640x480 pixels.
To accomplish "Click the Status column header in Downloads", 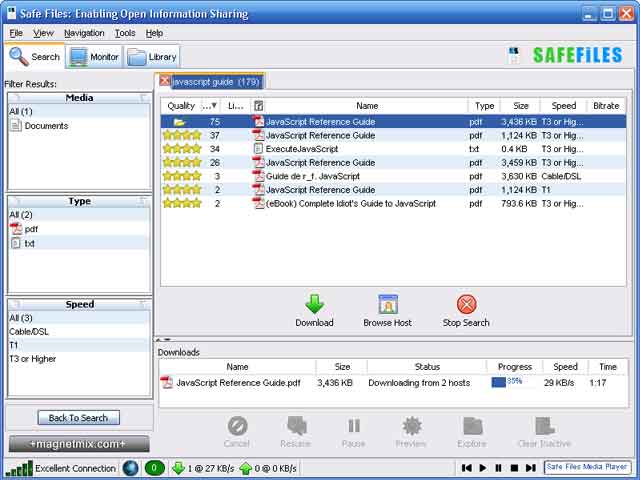I will point(427,367).
